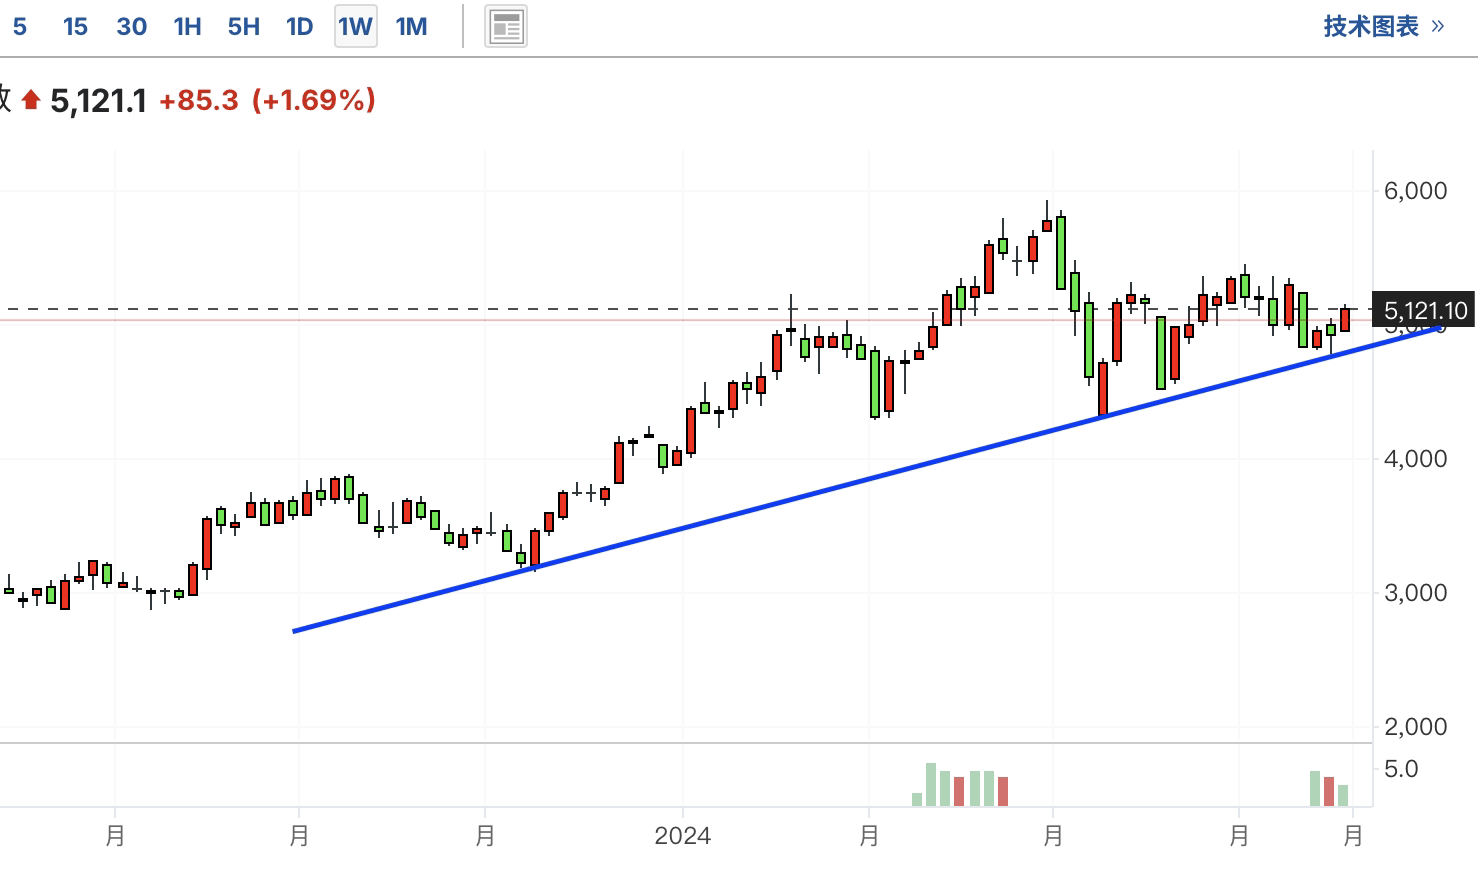This screenshot has width=1478, height=876.
Task: Open the 技术图表 technical chart link
Action: coord(1384,26)
